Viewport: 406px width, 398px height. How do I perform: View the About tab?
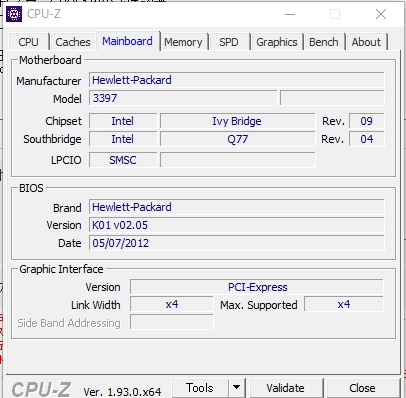(366, 42)
